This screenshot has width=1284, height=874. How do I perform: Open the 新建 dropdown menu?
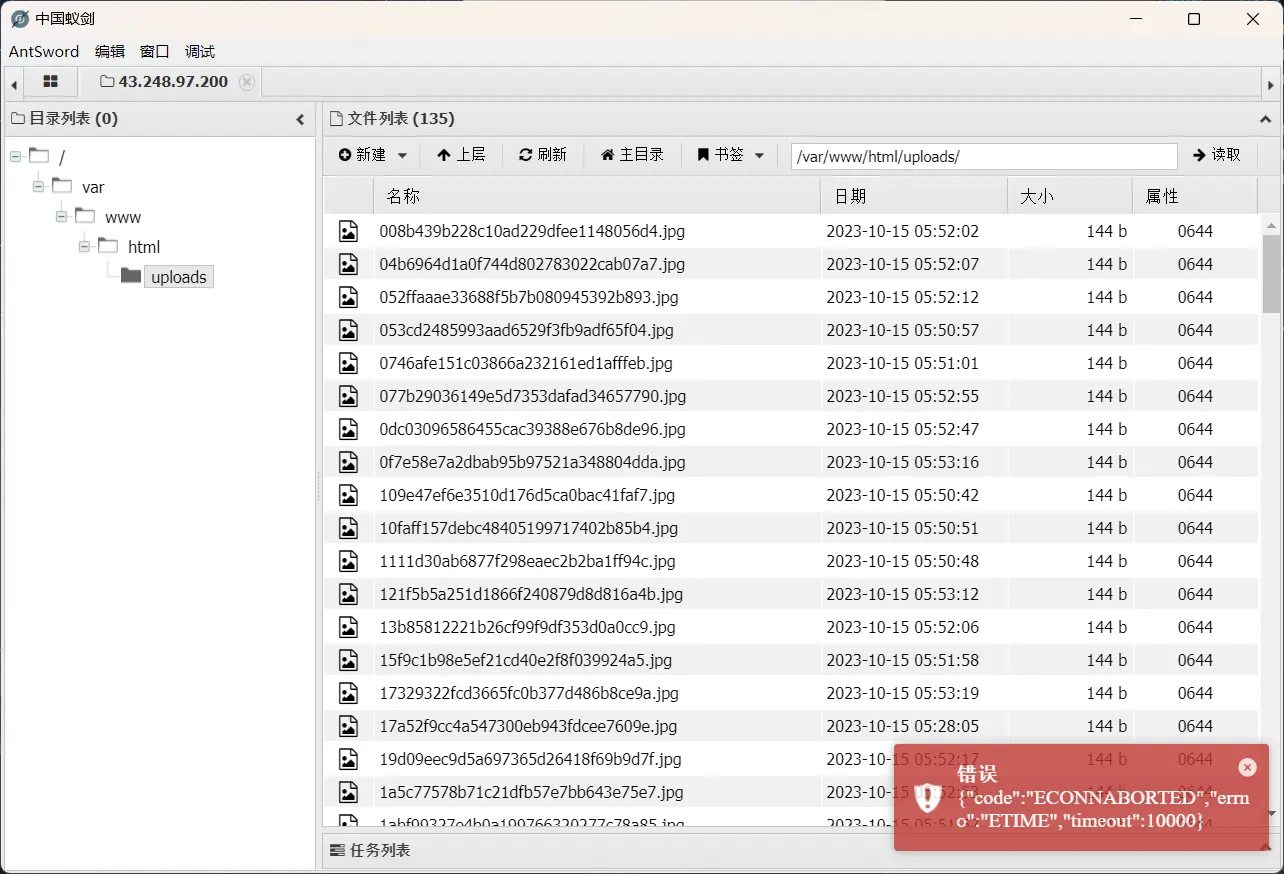373,155
